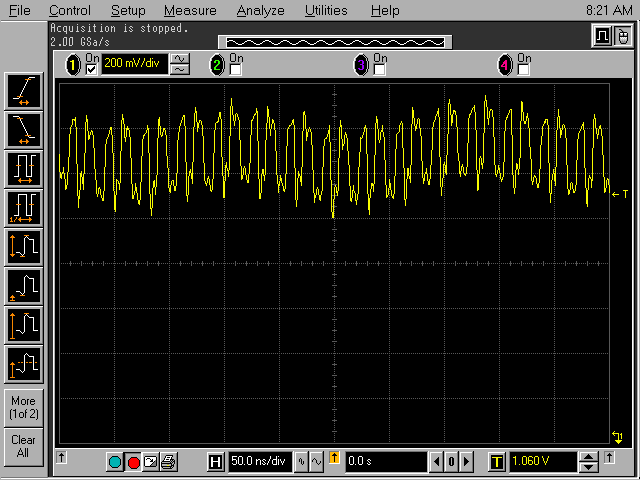Enable the channel 2 On checkbox
This screenshot has width=640, height=480.
click(236, 70)
